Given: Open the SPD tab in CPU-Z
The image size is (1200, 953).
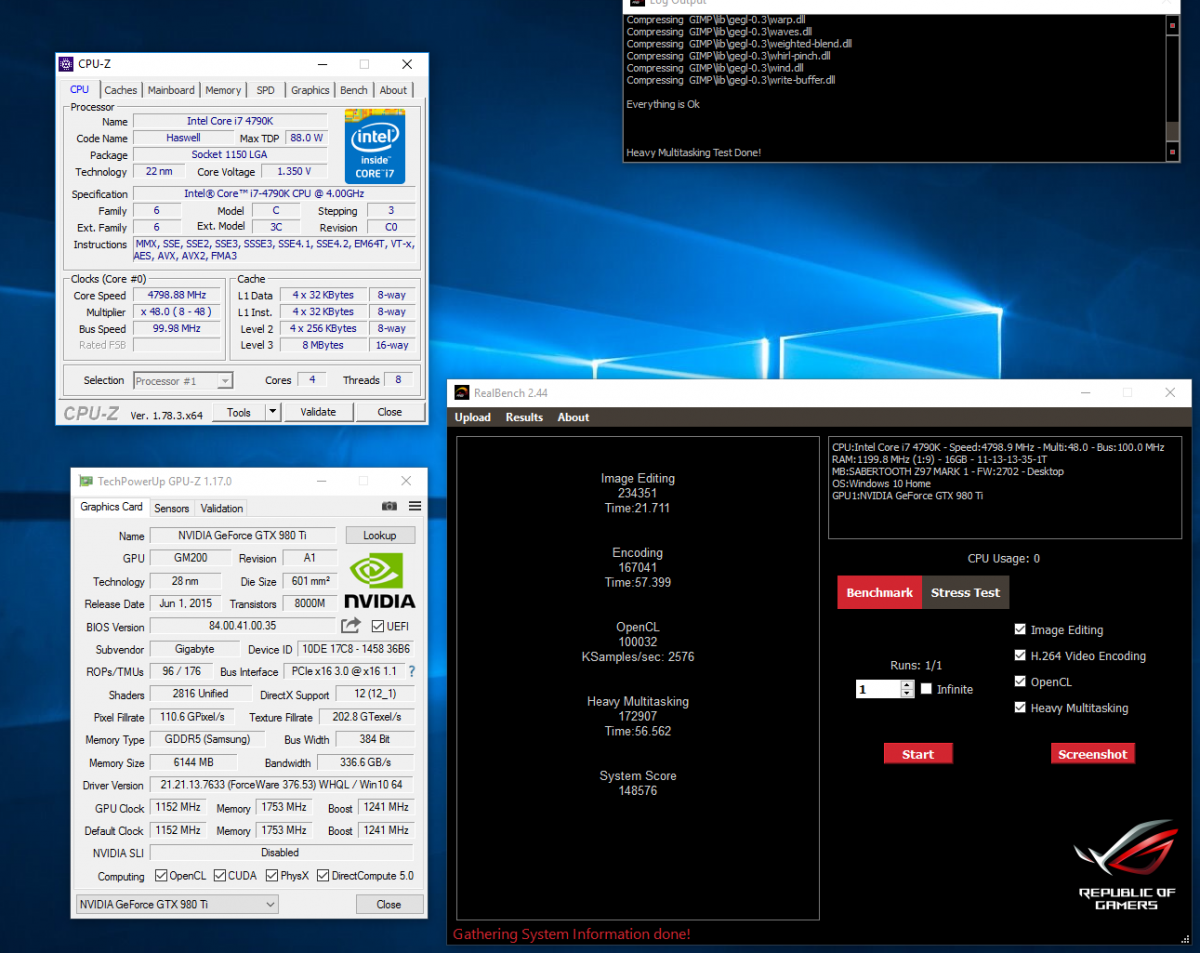Looking at the screenshot, I should click(265, 90).
